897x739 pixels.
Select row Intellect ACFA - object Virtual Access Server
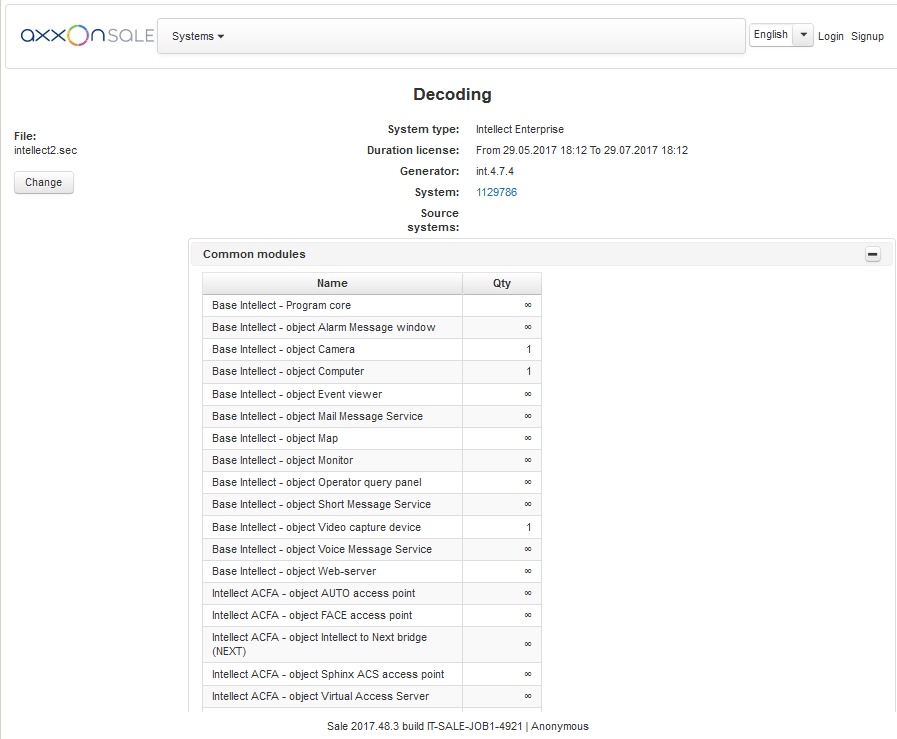[x=371, y=697]
